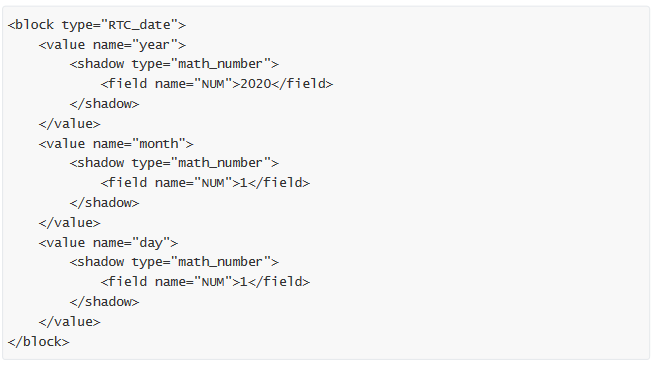Click the opening block type="RTC_date" line
The width and height of the screenshot is (655, 365).
96,25
